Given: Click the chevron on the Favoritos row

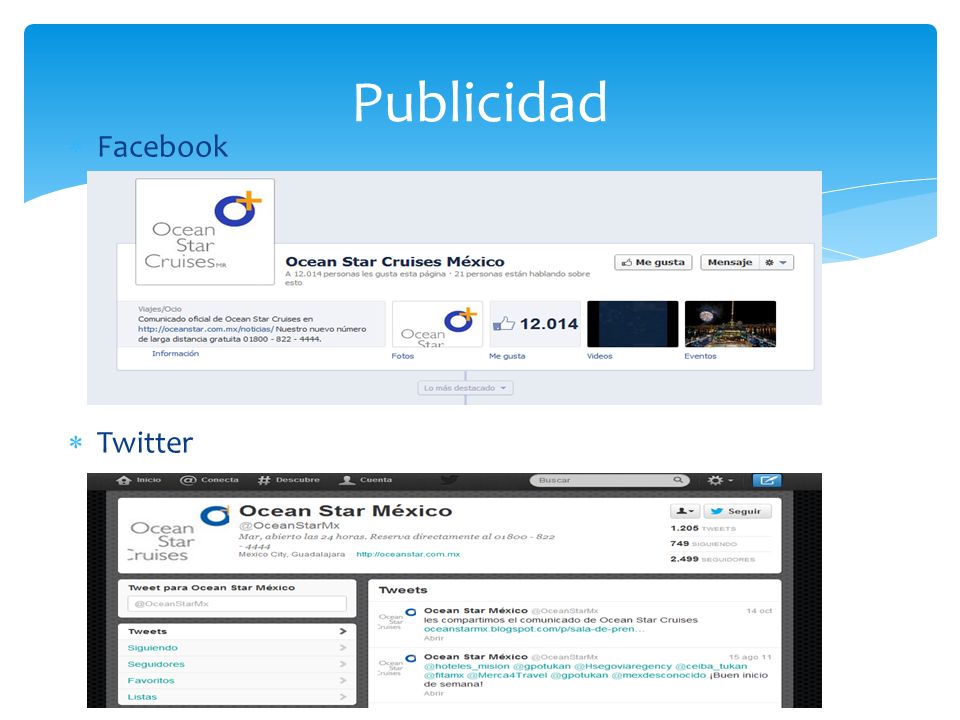Looking at the screenshot, I should pyautogui.click(x=343, y=680).
